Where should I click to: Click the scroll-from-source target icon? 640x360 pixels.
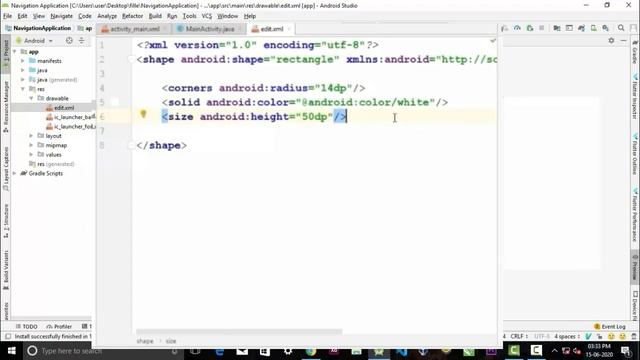(x=69, y=40)
